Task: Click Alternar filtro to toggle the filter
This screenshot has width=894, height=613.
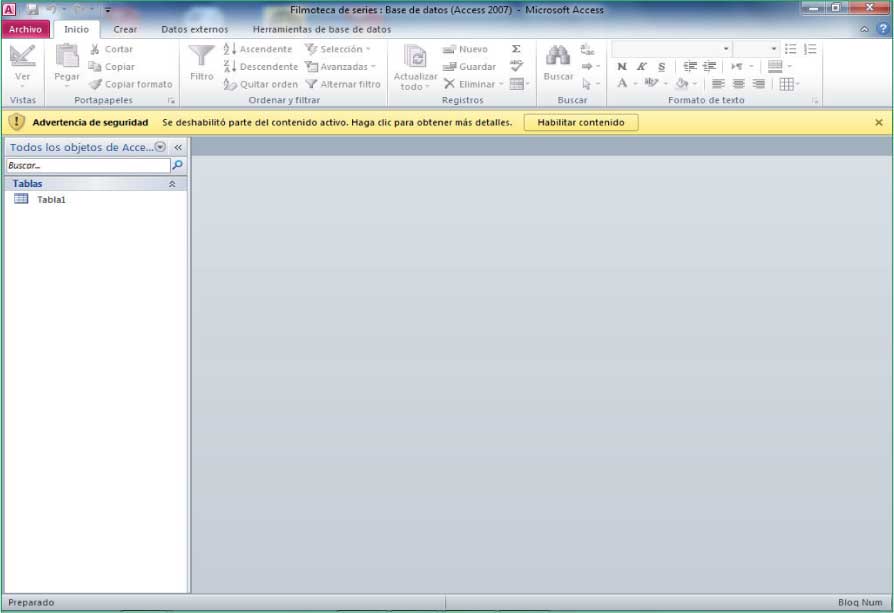Action: pos(343,85)
